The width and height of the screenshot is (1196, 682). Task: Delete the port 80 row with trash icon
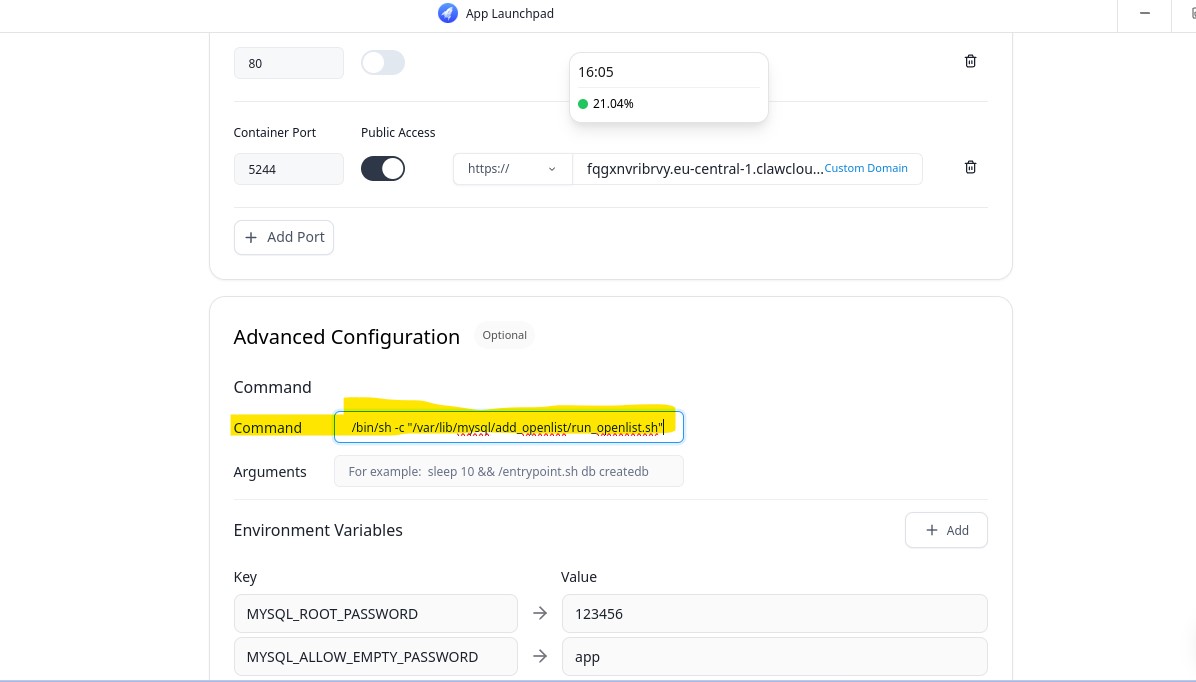tap(970, 62)
